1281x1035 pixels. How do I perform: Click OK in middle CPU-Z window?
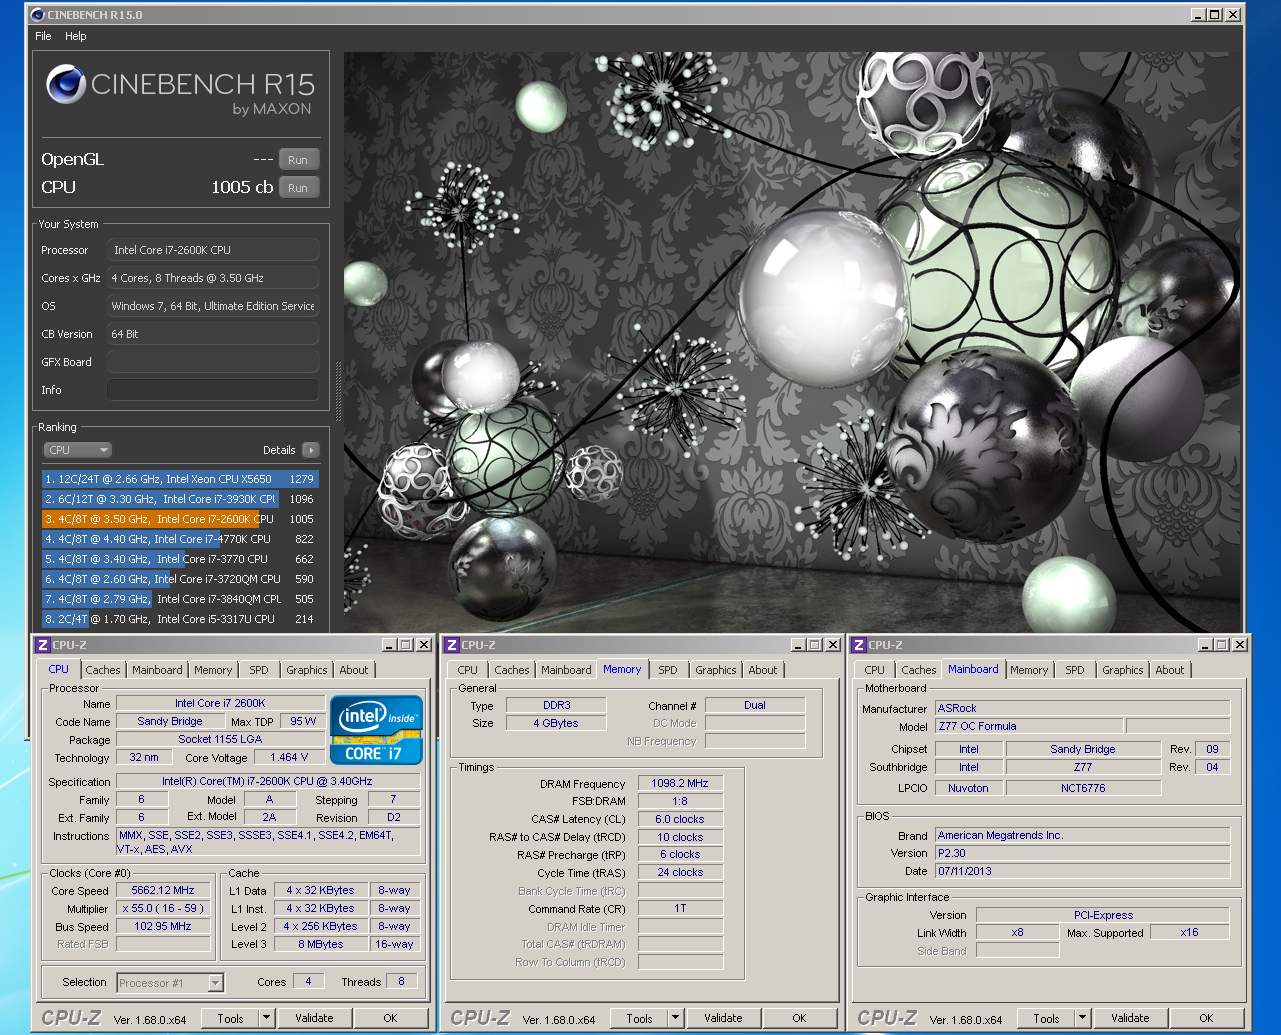coord(799,1019)
